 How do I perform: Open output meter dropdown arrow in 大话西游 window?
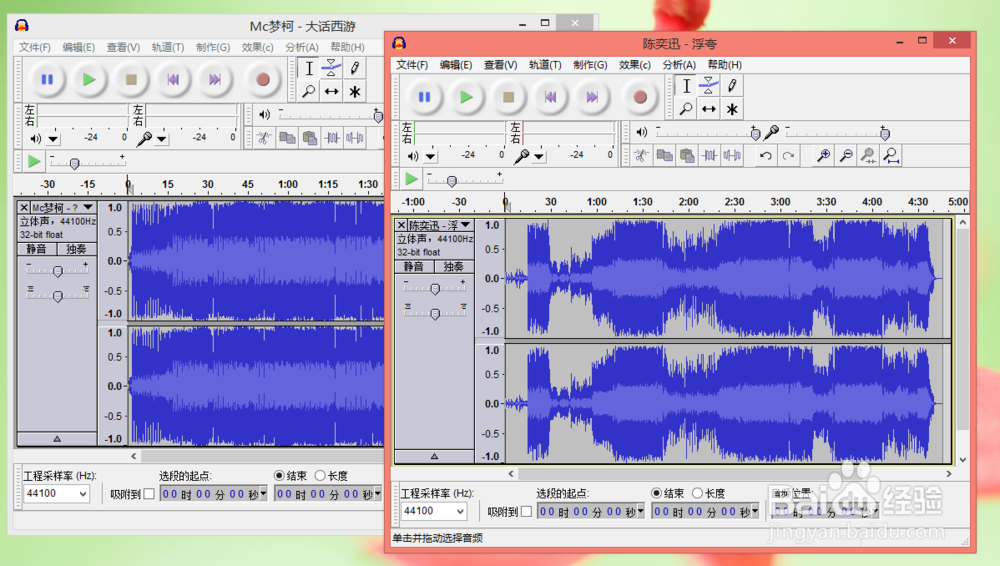[x=54, y=138]
